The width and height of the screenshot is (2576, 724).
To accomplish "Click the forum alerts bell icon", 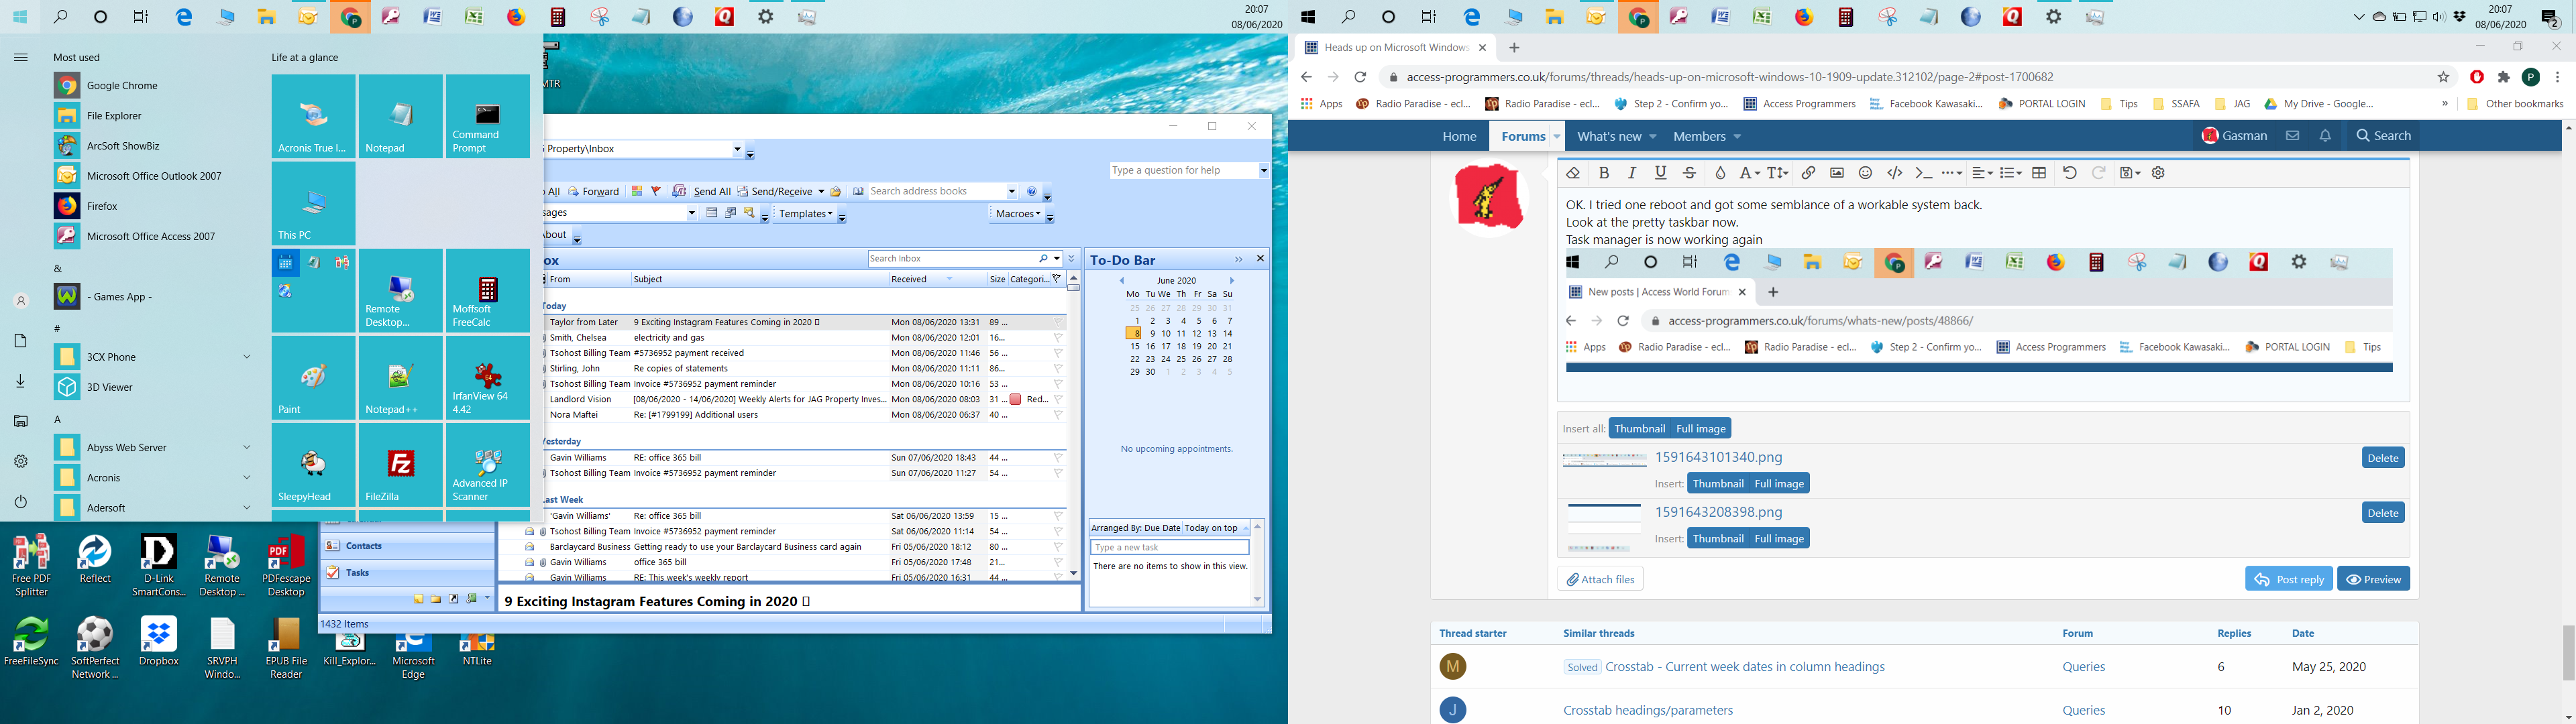I will 2325,136.
